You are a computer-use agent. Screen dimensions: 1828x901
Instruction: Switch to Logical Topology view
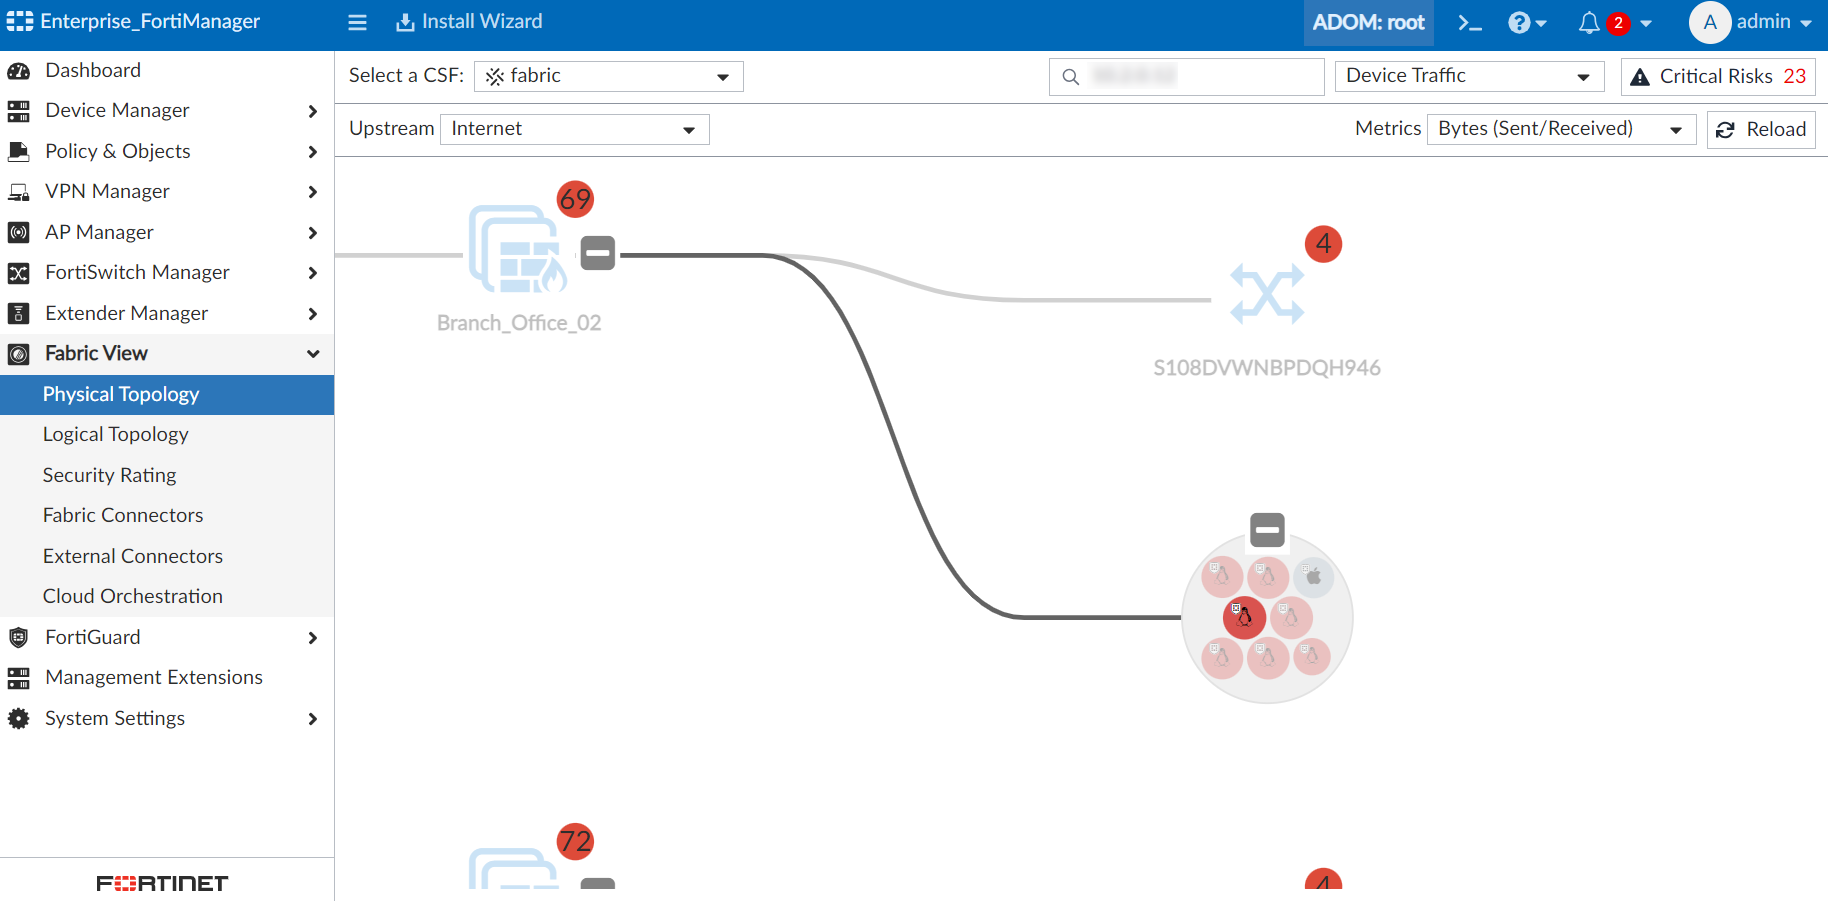click(115, 434)
